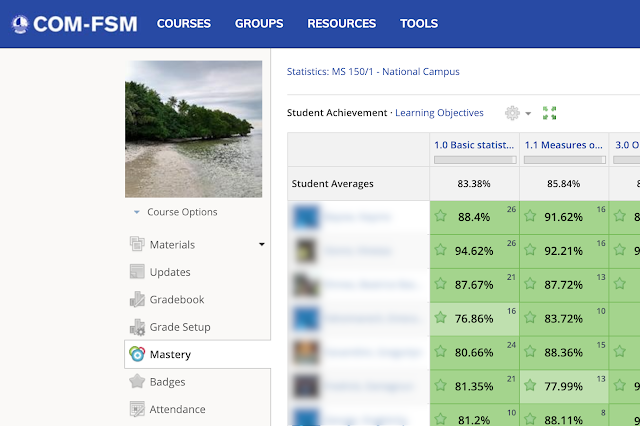This screenshot has width=640, height=426.
Task: Open the settings gear icon
Action: coord(512,113)
